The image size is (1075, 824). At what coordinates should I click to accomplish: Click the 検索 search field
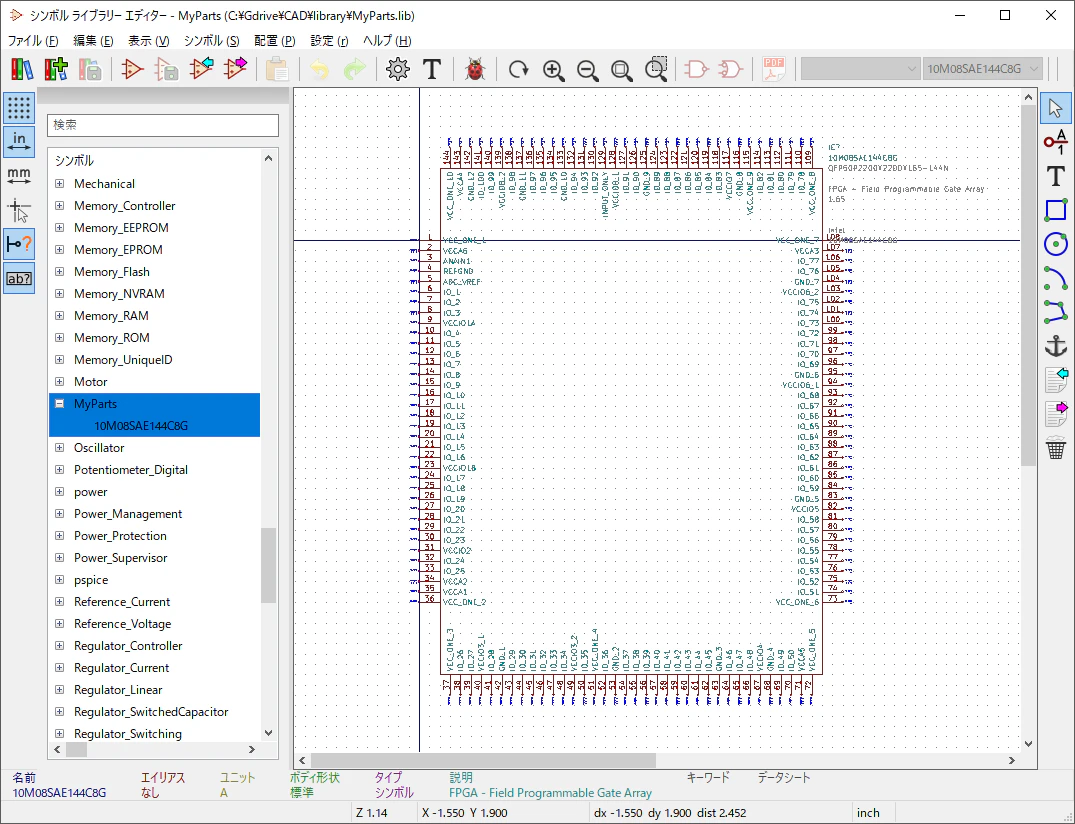point(163,125)
